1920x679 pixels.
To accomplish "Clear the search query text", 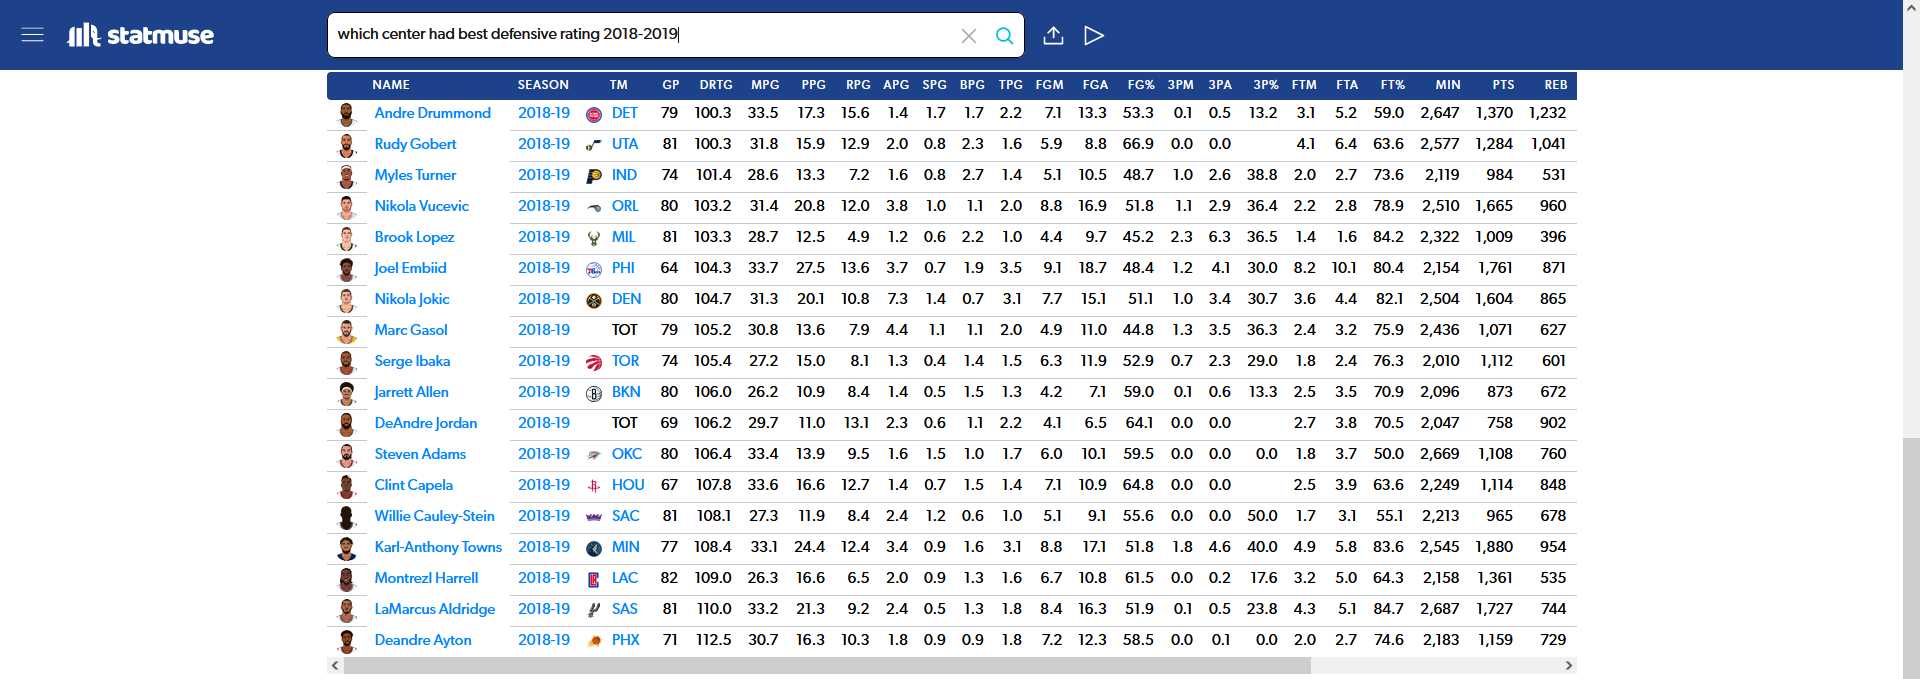I will (x=968, y=36).
